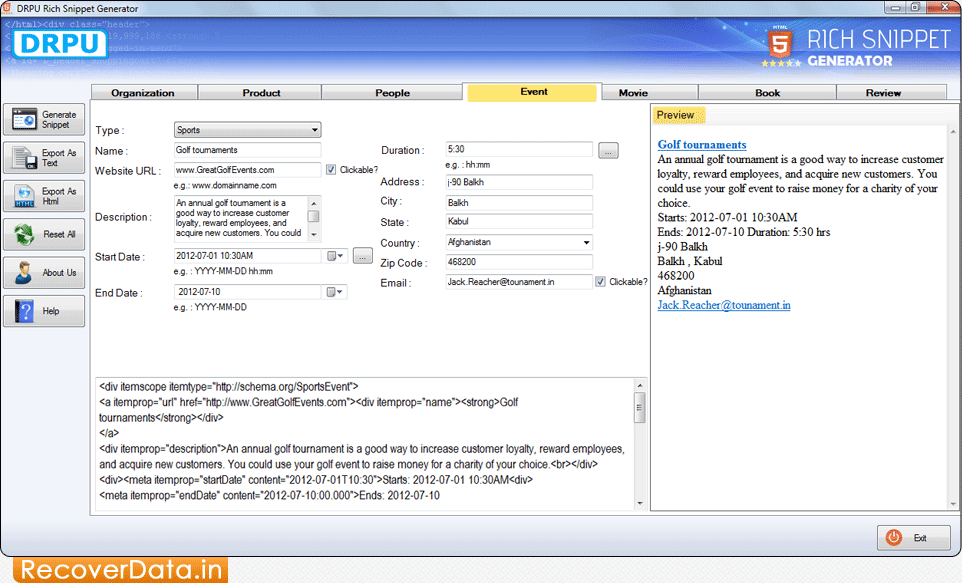Click the State field showing Kabul

click(x=519, y=222)
